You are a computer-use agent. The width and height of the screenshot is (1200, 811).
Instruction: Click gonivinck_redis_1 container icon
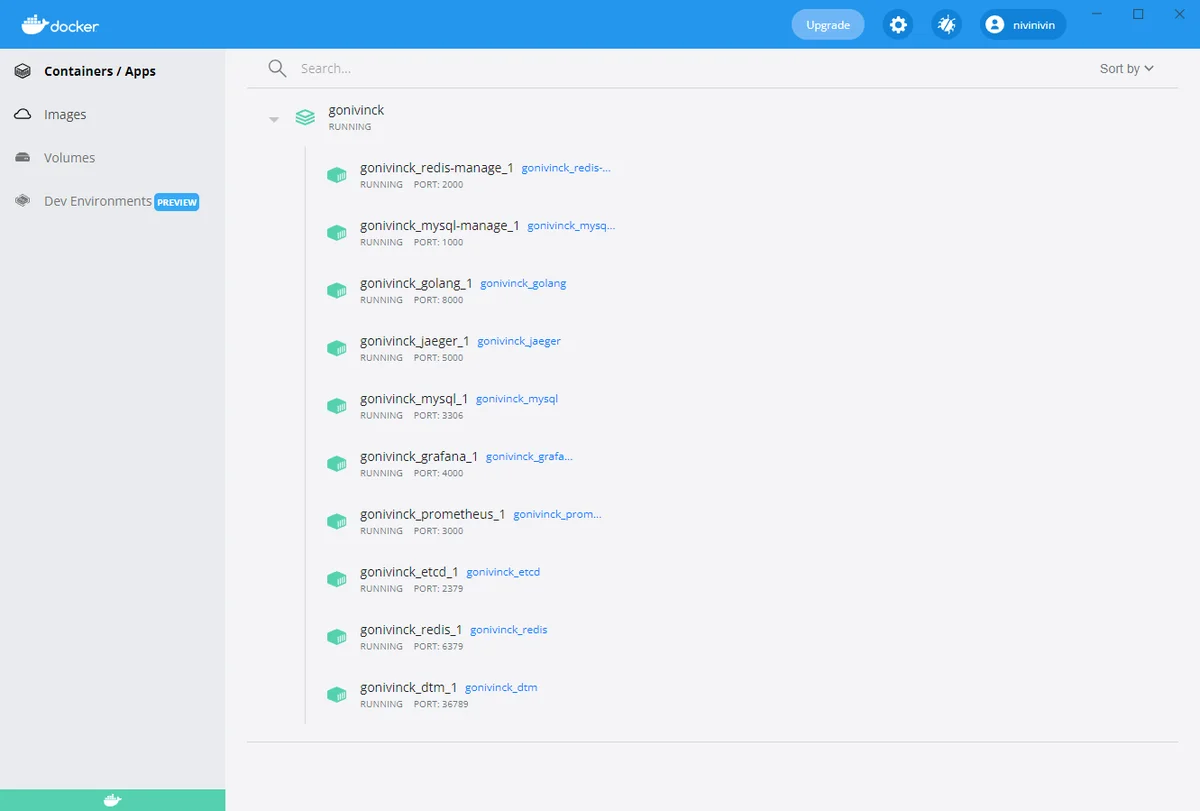(337, 637)
